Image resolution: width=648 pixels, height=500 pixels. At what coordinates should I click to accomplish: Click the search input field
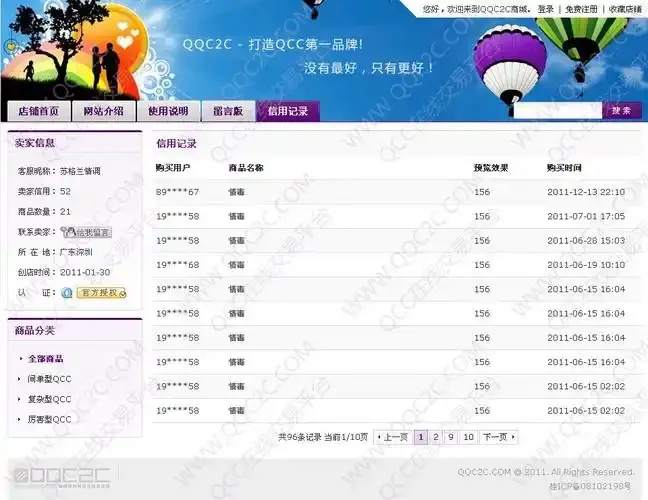click(x=557, y=111)
